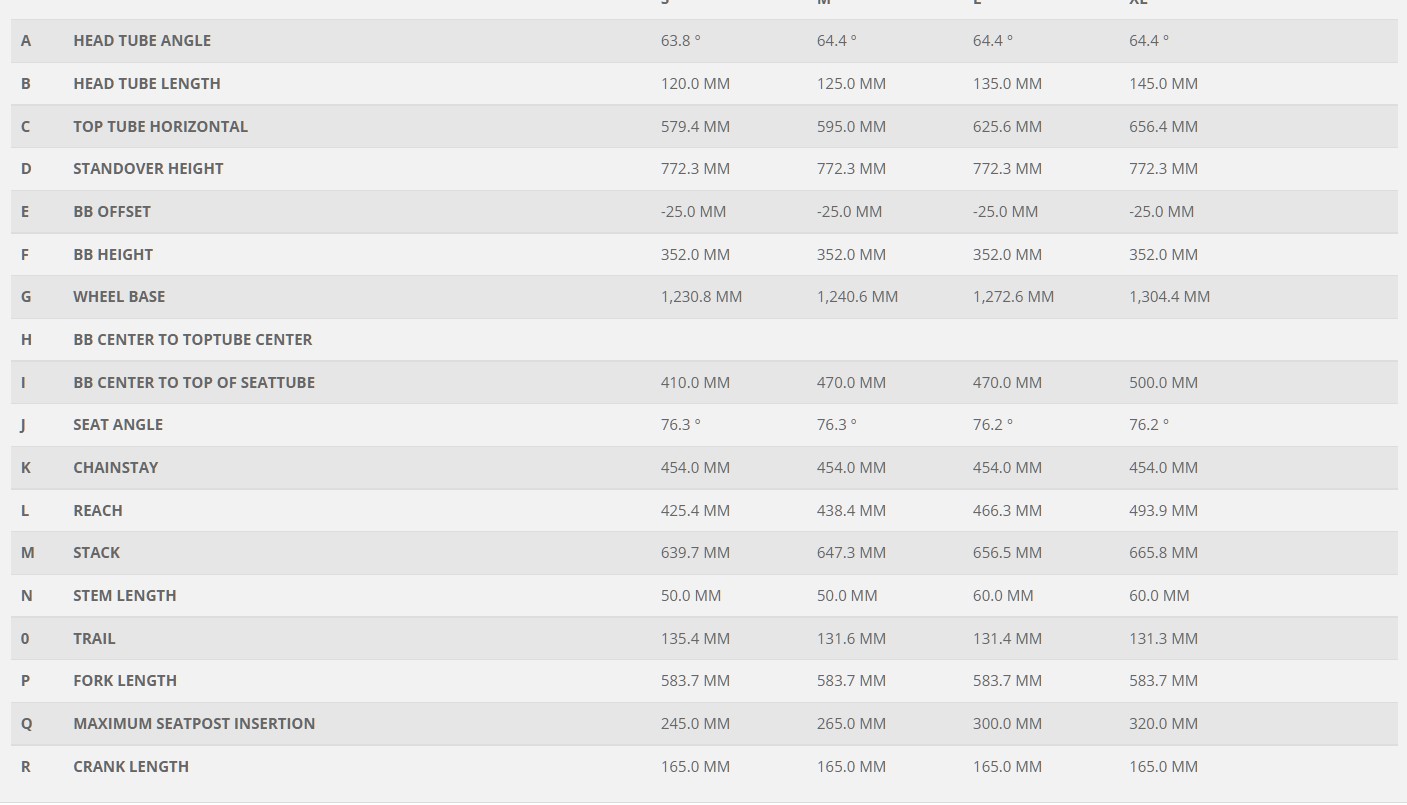Viewport: 1407px width, 805px height.
Task: Select the HEAD TUBE ANGLE row label
Action: 142,41
